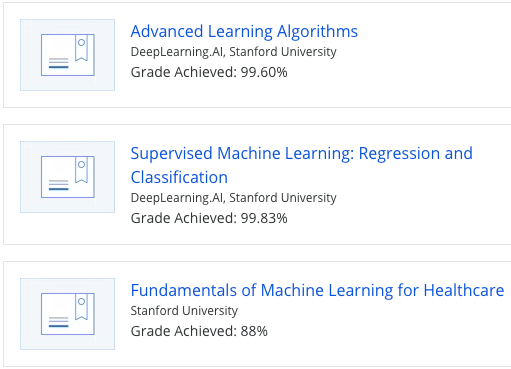Image resolution: width=511 pixels, height=369 pixels.
Task: Click empty area of Supervised Machine Learning card
Action: click(417, 213)
